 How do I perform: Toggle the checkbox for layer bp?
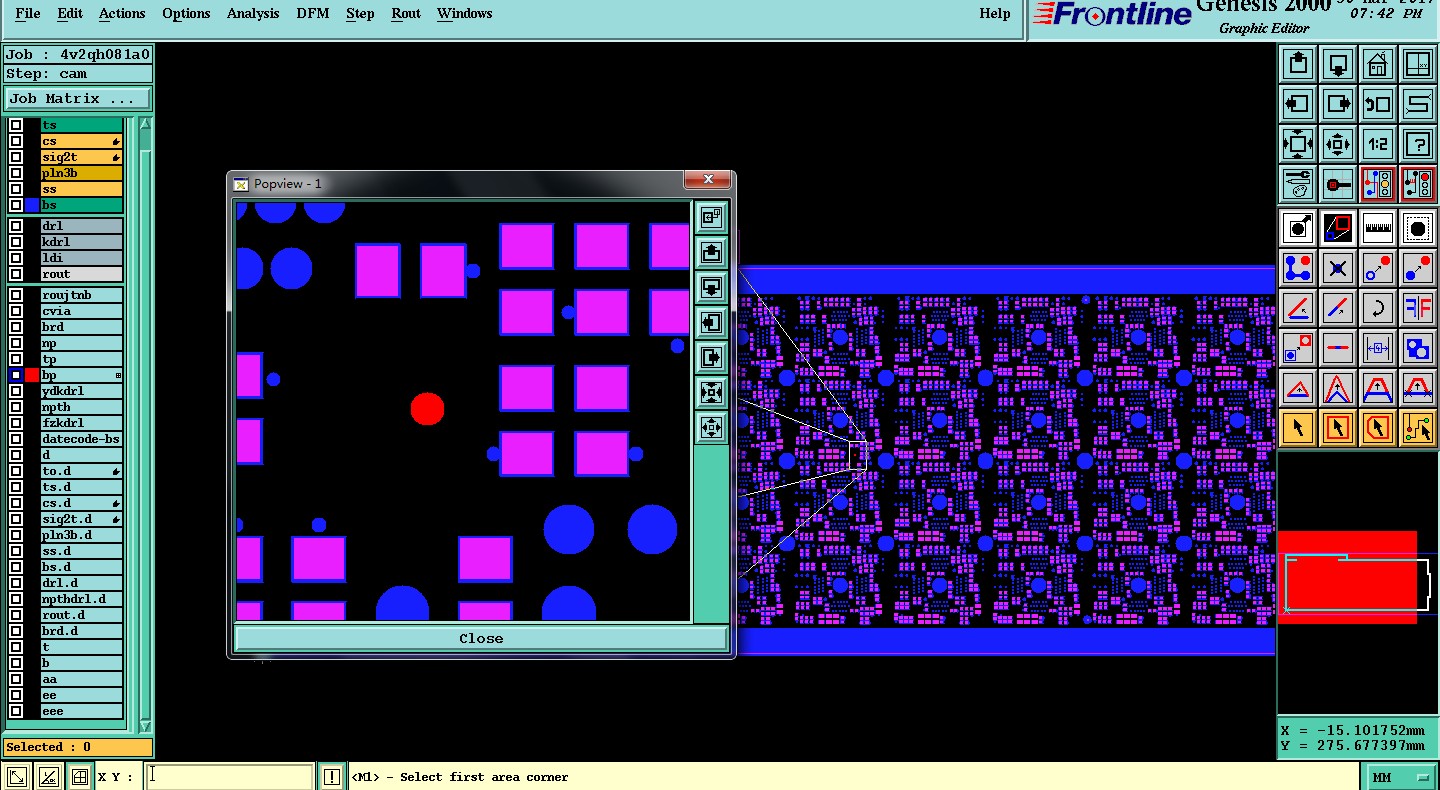[x=16, y=375]
